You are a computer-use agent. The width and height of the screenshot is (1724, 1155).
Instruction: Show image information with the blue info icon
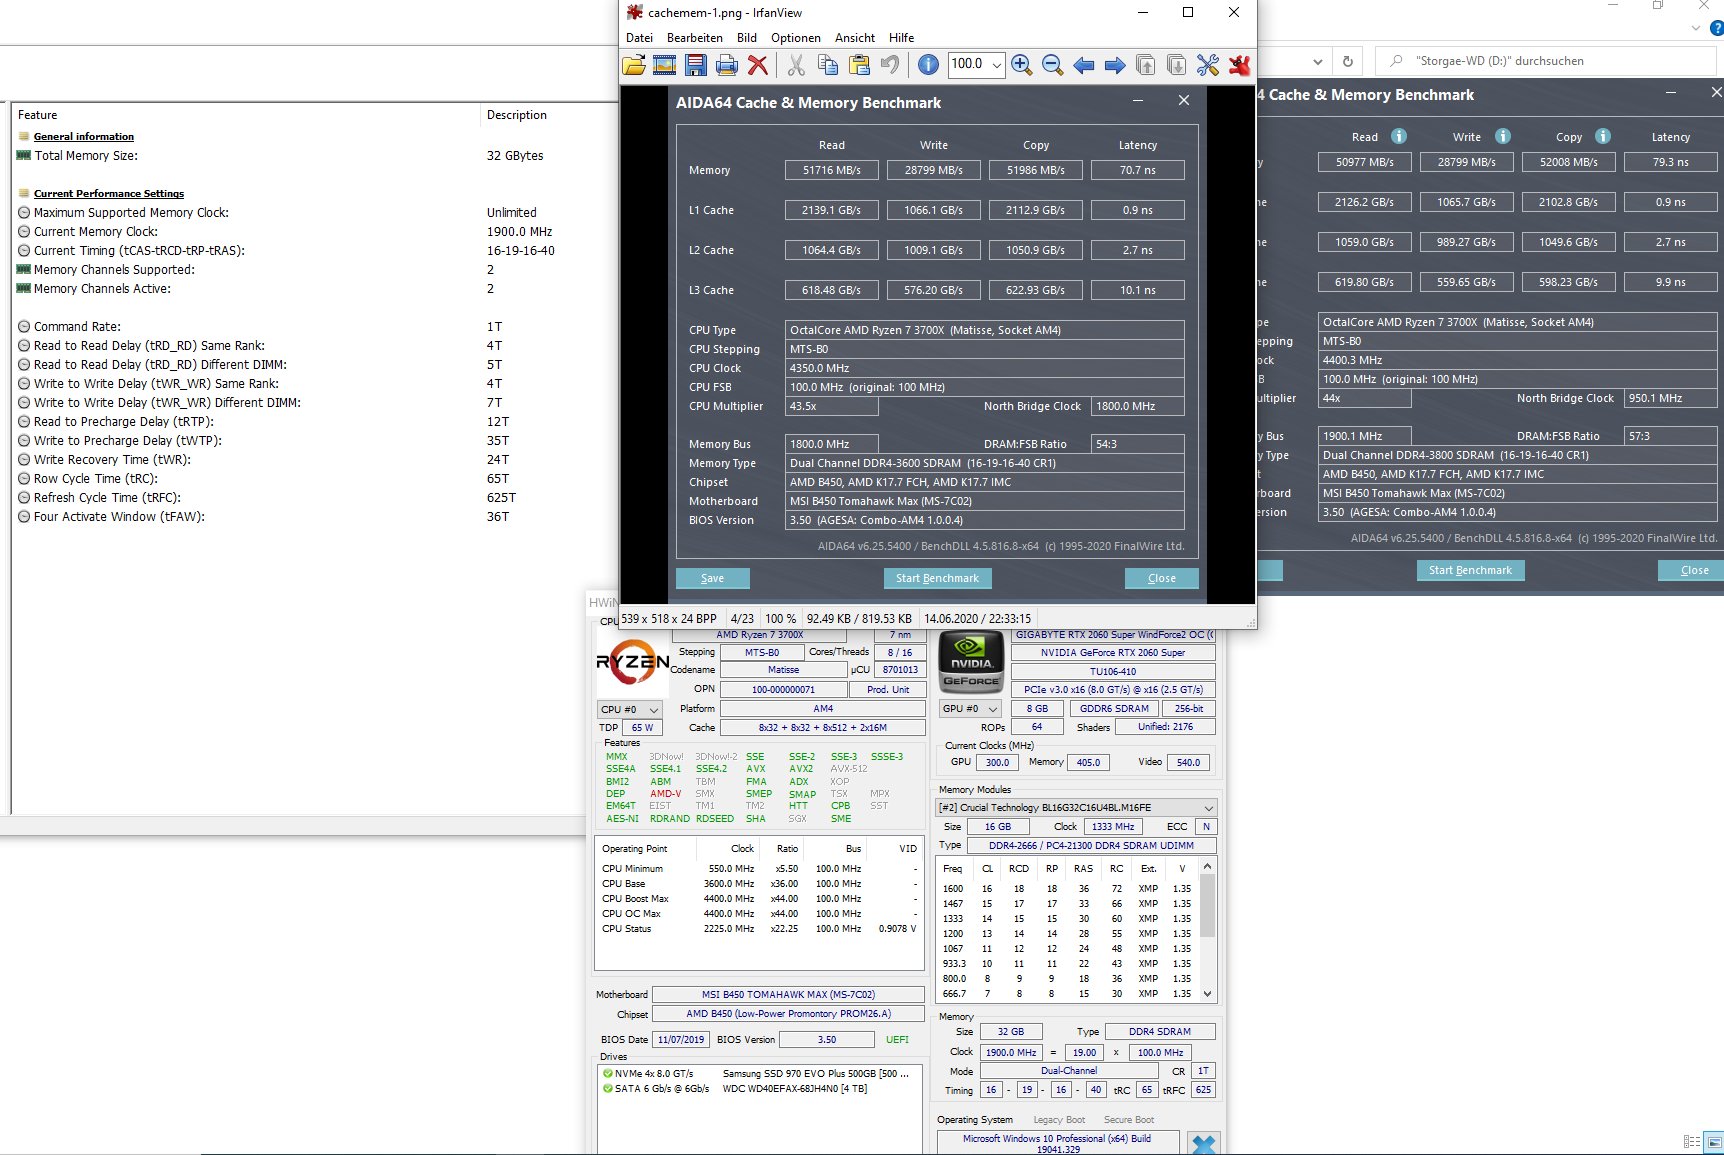[x=928, y=65]
